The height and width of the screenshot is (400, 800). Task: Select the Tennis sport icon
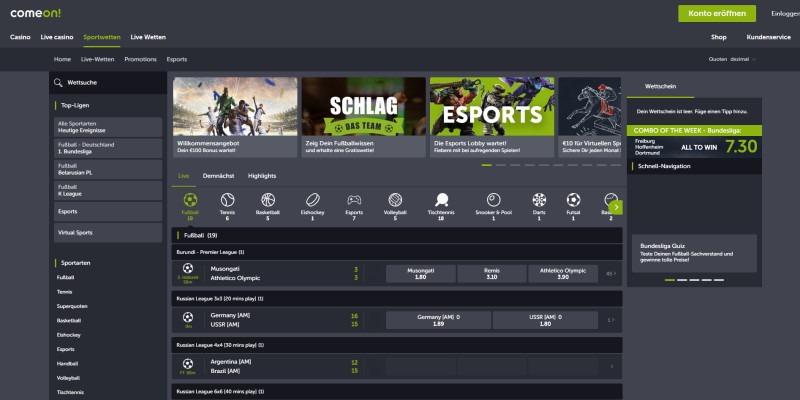pos(228,199)
